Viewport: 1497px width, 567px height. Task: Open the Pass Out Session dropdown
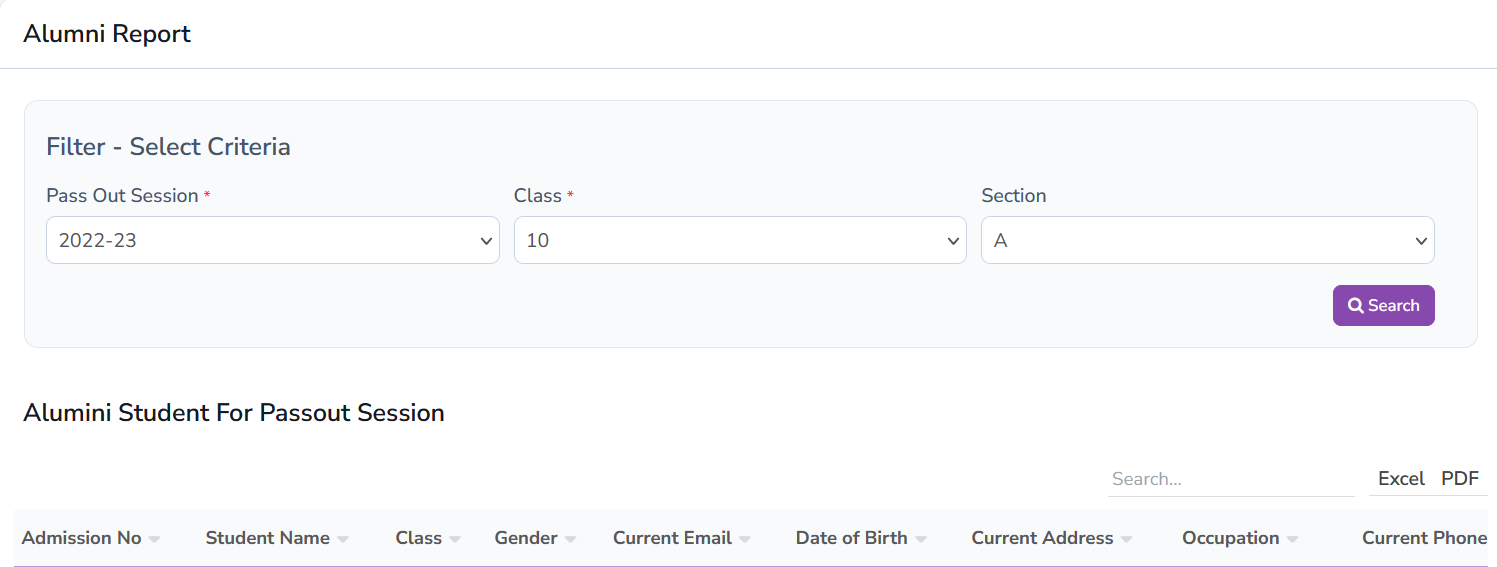pyautogui.click(x=272, y=240)
